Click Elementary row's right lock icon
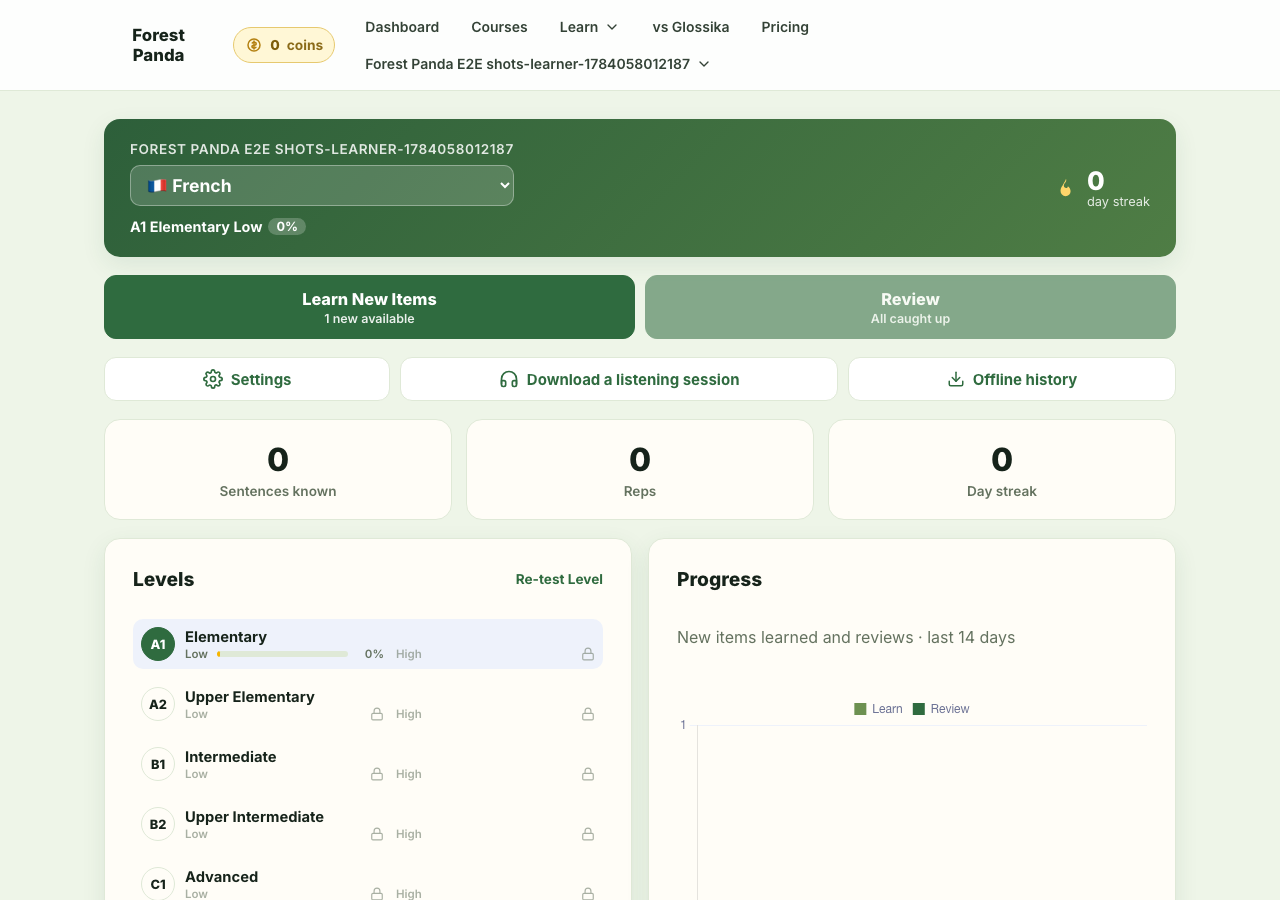The height and width of the screenshot is (900, 1280). 588,654
